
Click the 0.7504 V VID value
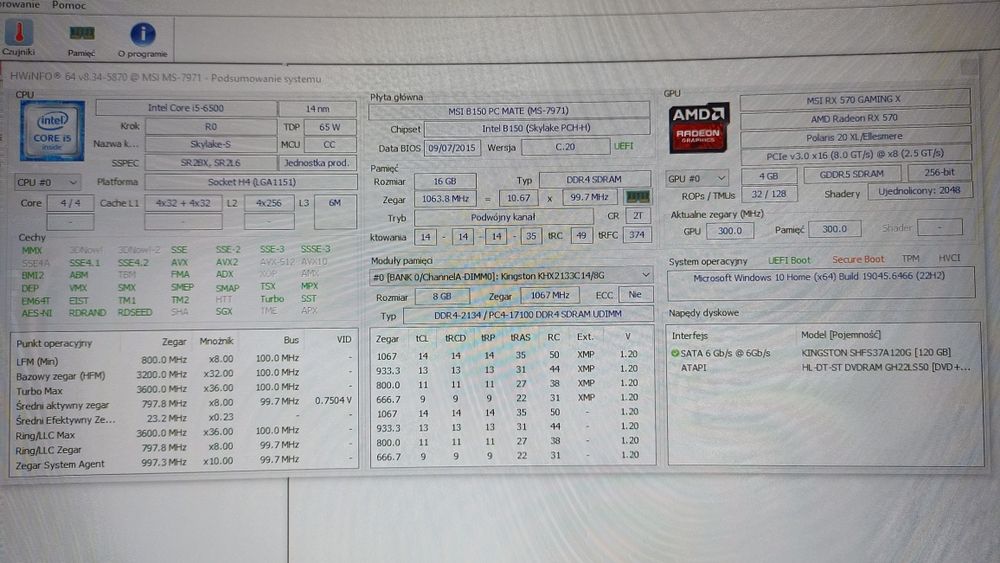pos(333,400)
